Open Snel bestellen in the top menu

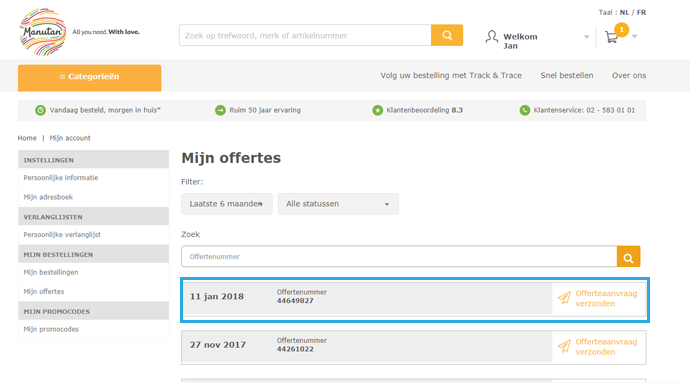[x=567, y=75]
